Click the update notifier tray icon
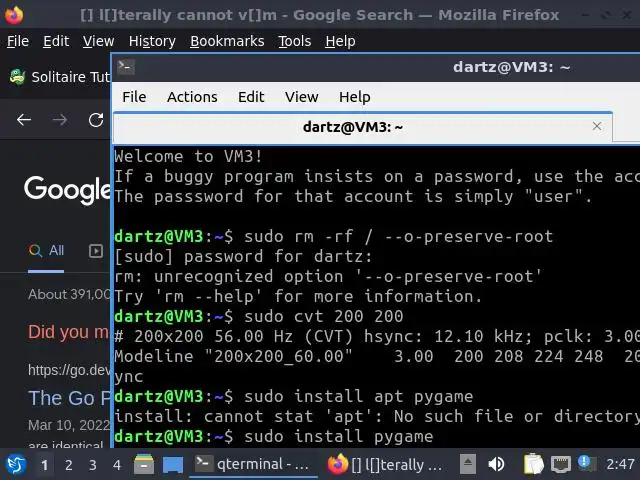 587,464
